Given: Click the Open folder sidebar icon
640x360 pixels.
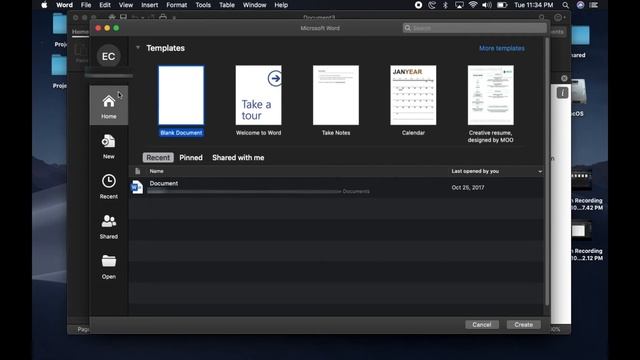Looking at the screenshot, I should pyautogui.click(x=109, y=266).
